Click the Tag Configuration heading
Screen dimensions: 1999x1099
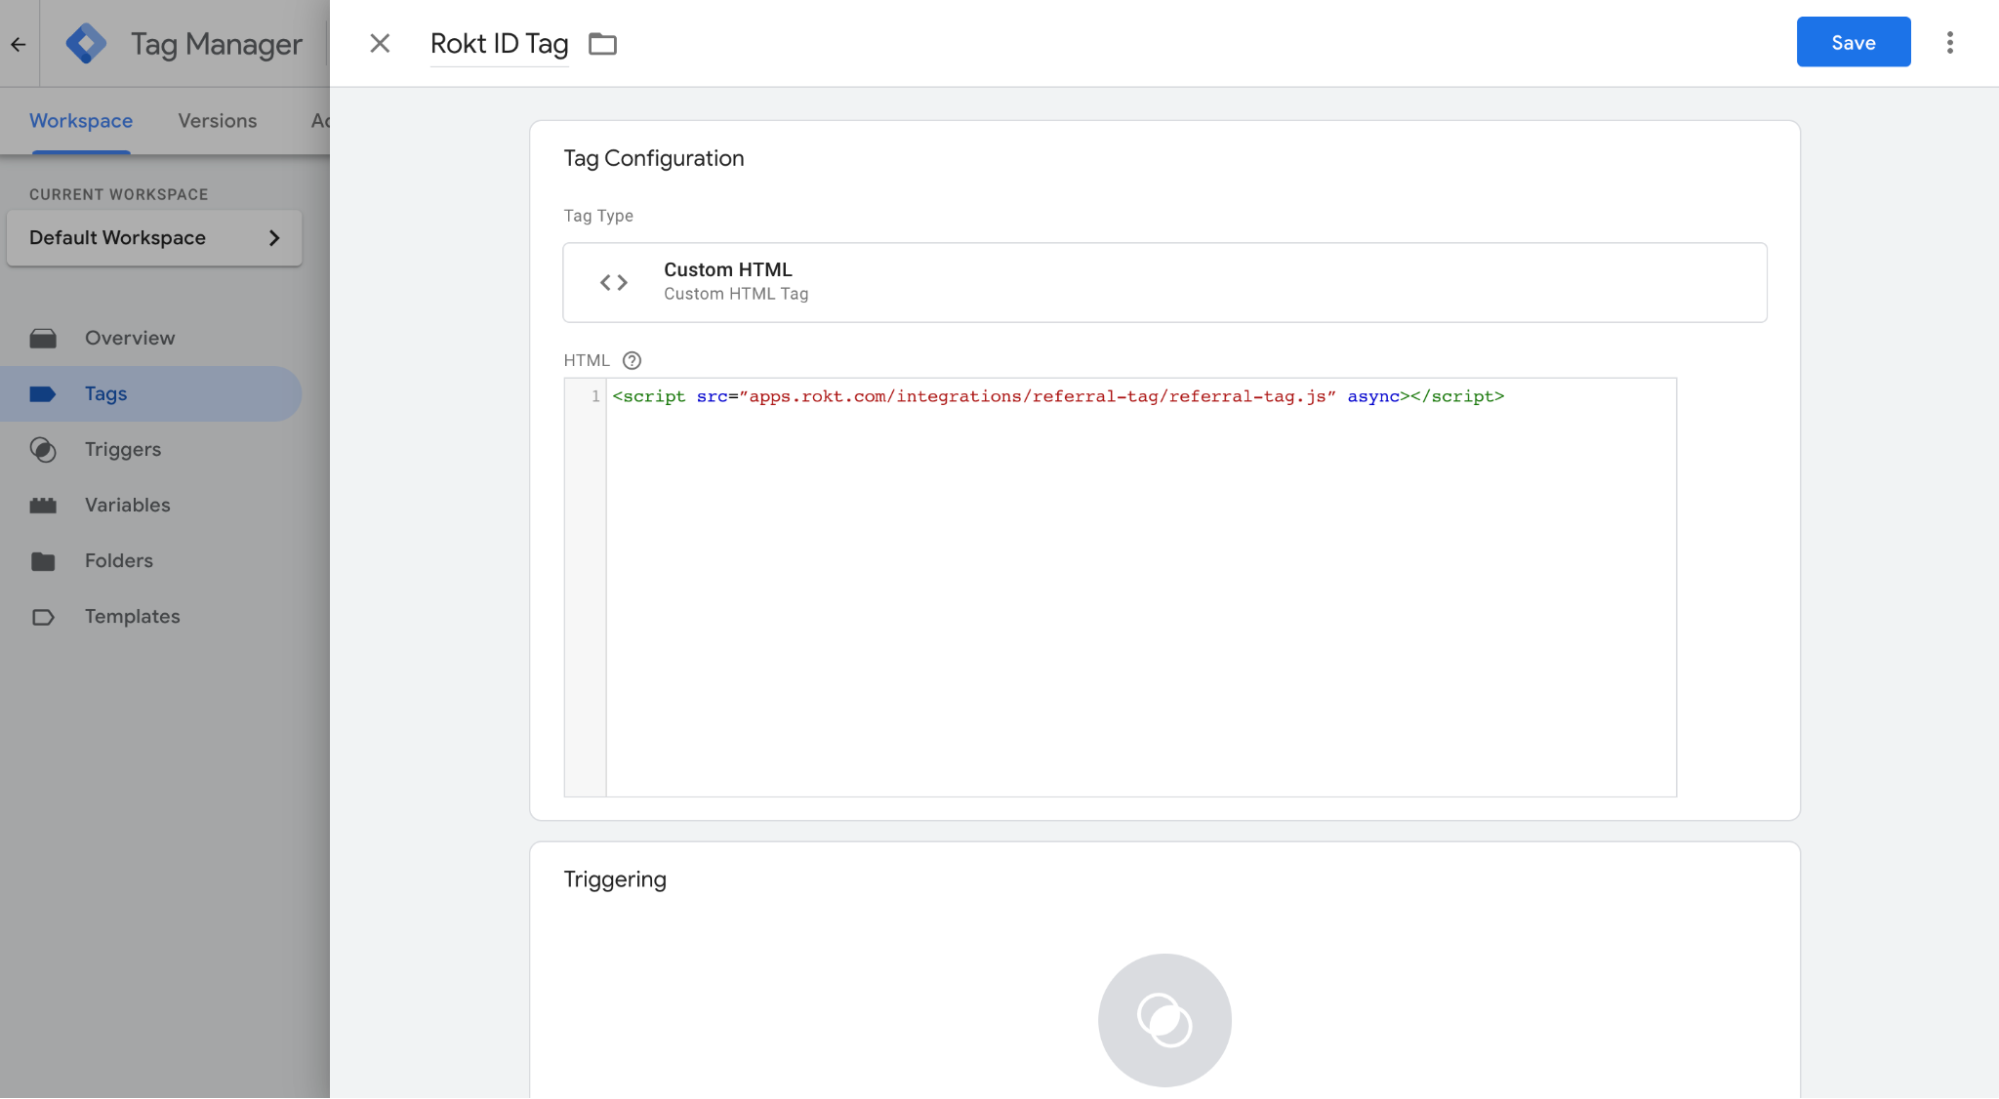click(653, 158)
